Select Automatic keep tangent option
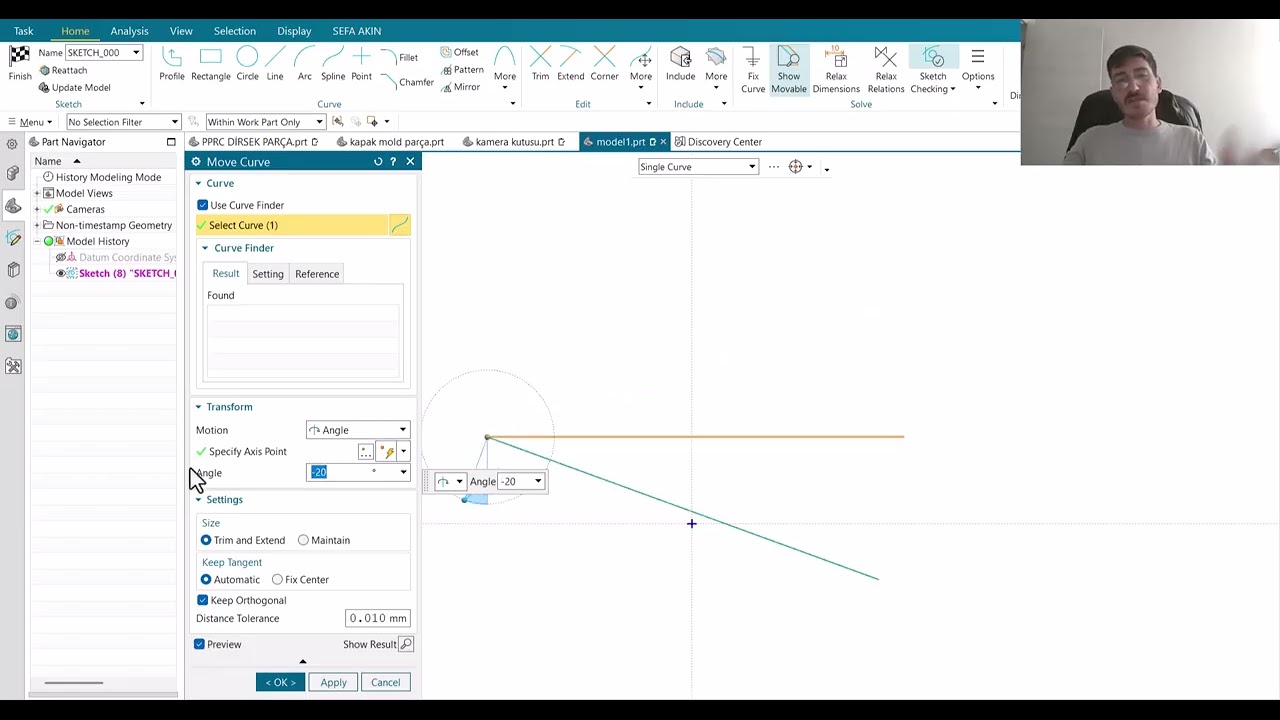The image size is (1280, 720). click(x=206, y=579)
